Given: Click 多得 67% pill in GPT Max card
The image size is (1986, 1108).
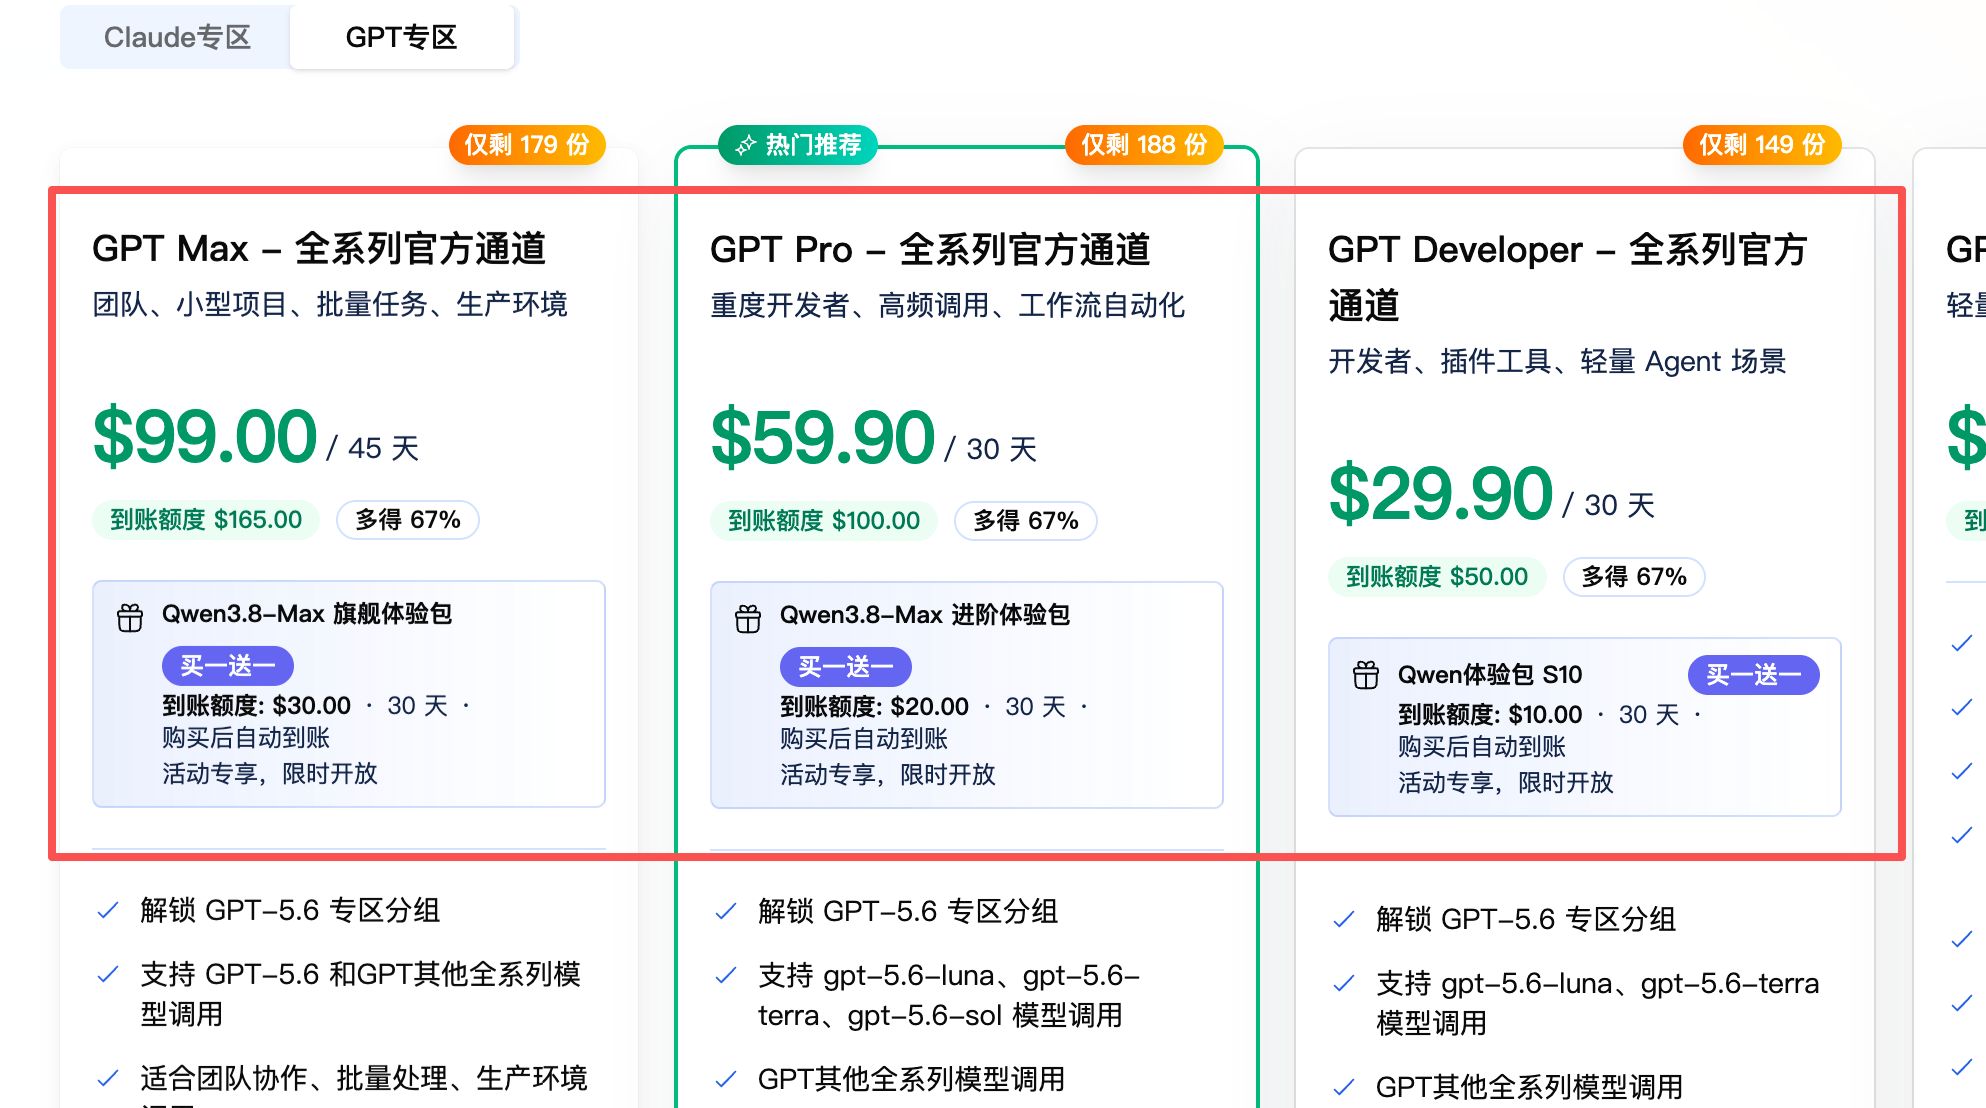Looking at the screenshot, I should (x=408, y=520).
